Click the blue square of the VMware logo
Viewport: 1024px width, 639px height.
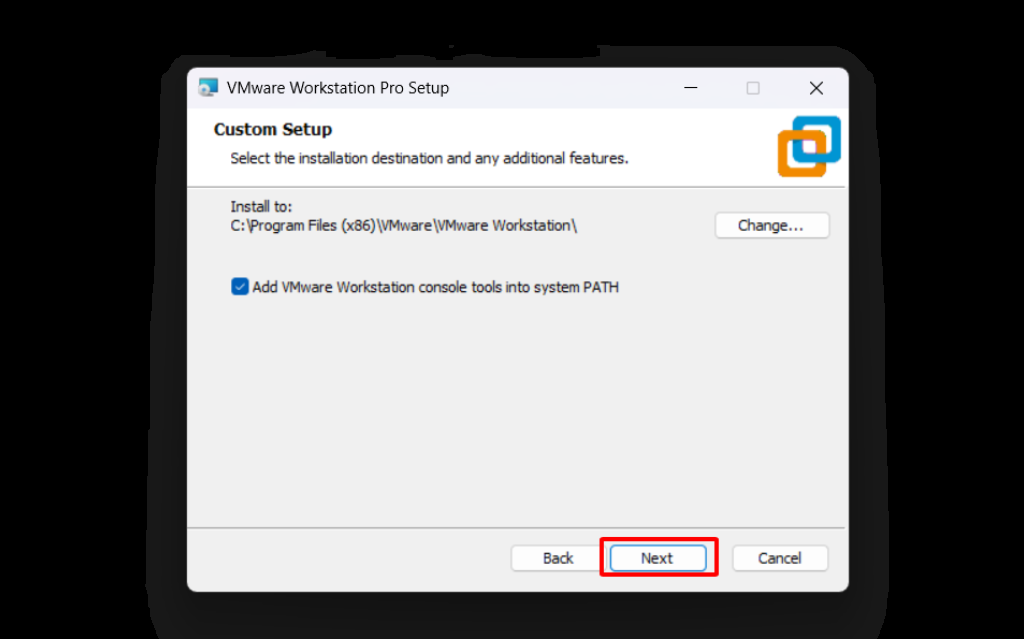click(824, 128)
